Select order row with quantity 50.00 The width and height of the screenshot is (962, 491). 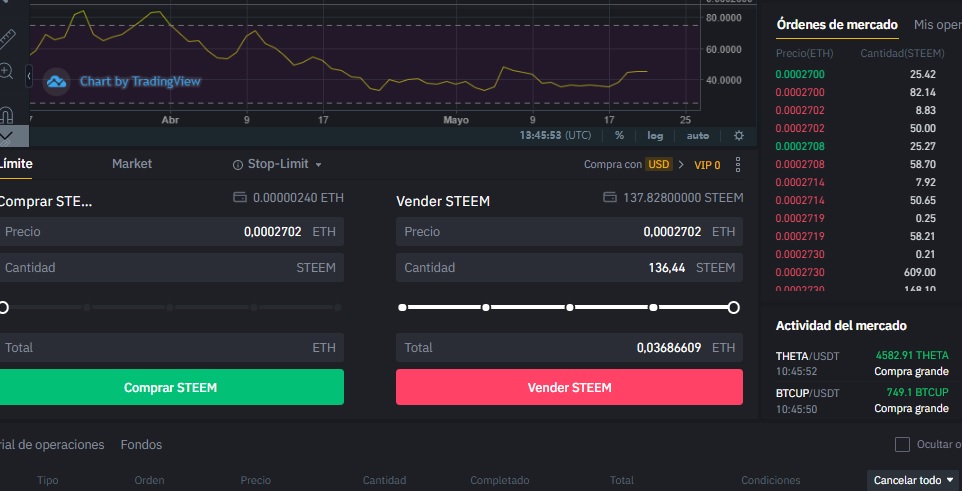[856, 128]
